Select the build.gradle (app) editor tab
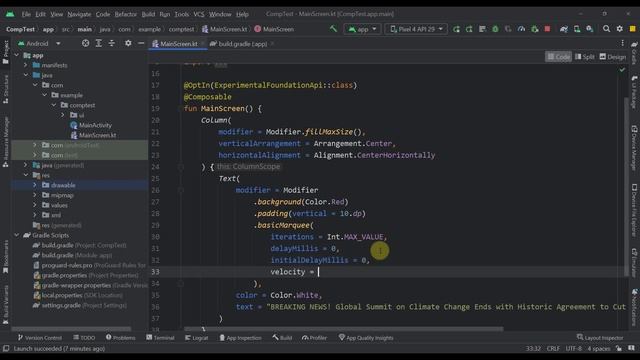The height and width of the screenshot is (360, 640). (242, 44)
